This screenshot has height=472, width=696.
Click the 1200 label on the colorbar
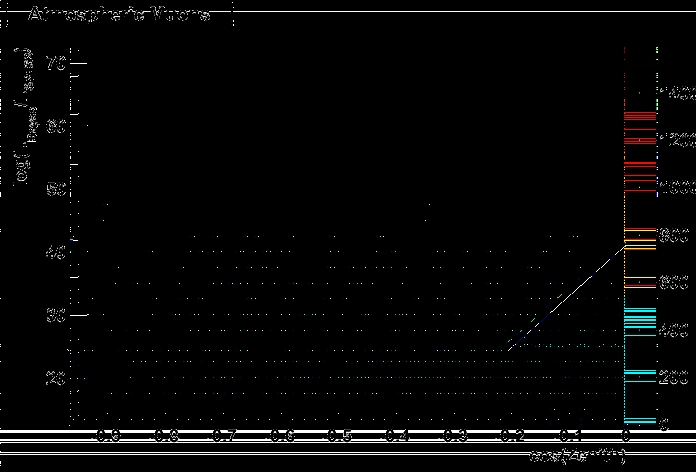(676, 141)
